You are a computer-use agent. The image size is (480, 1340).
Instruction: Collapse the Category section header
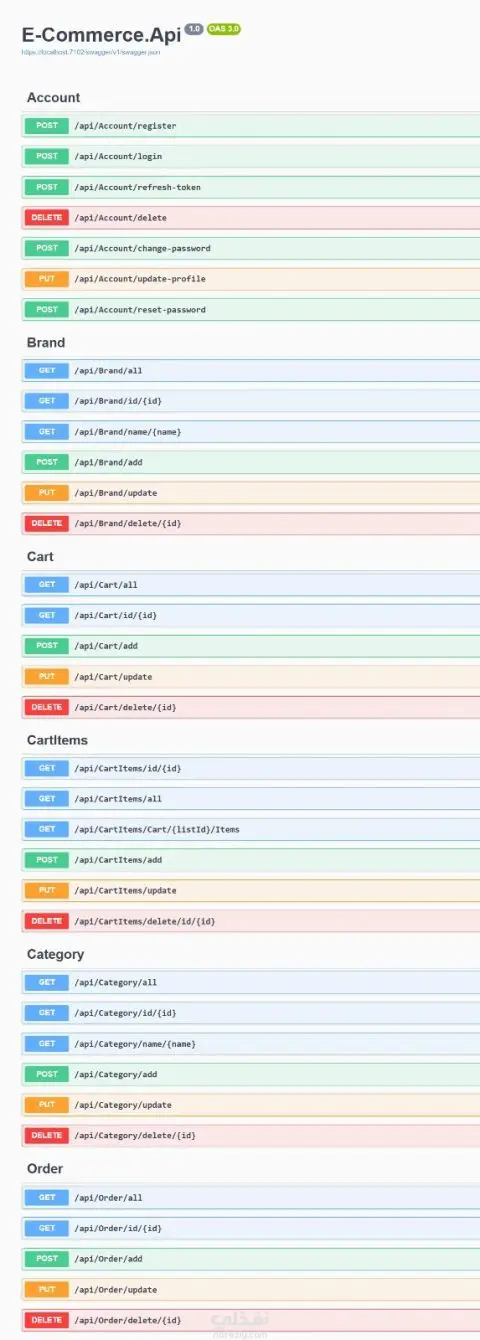55,954
